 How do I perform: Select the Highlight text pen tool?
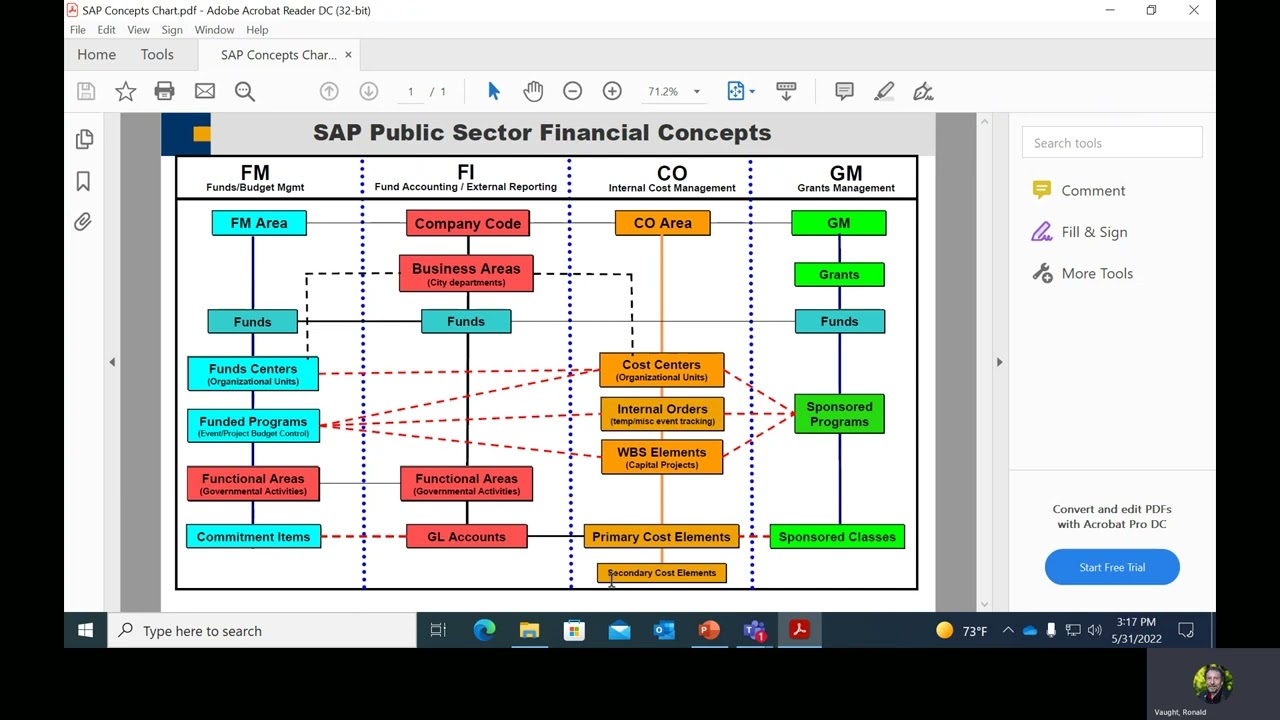click(884, 91)
